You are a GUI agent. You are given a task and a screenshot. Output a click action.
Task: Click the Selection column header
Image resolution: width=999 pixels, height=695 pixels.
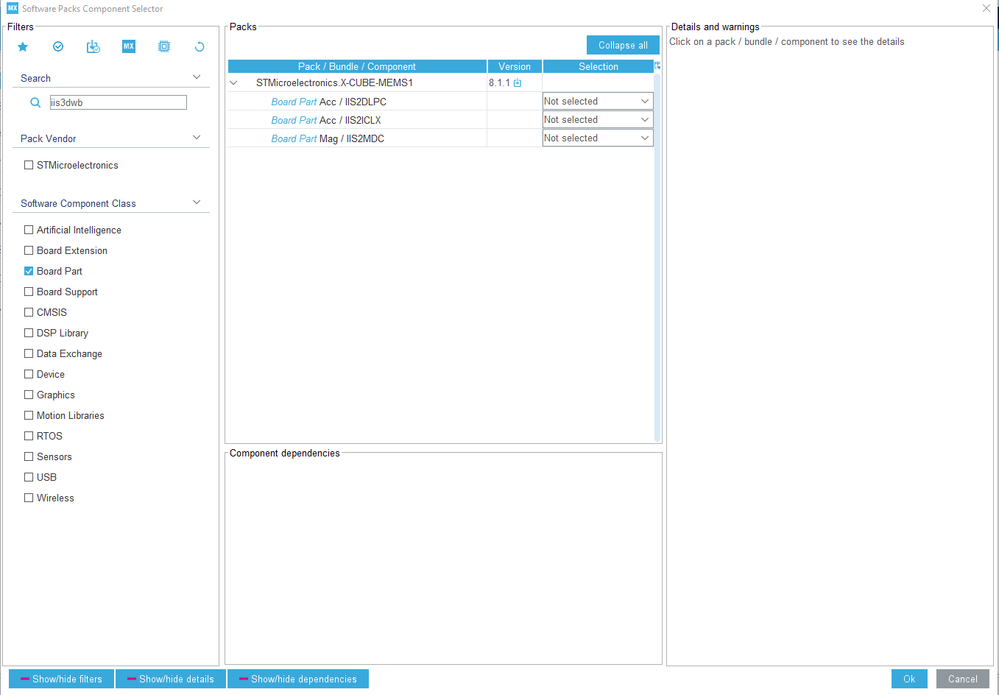tap(598, 66)
